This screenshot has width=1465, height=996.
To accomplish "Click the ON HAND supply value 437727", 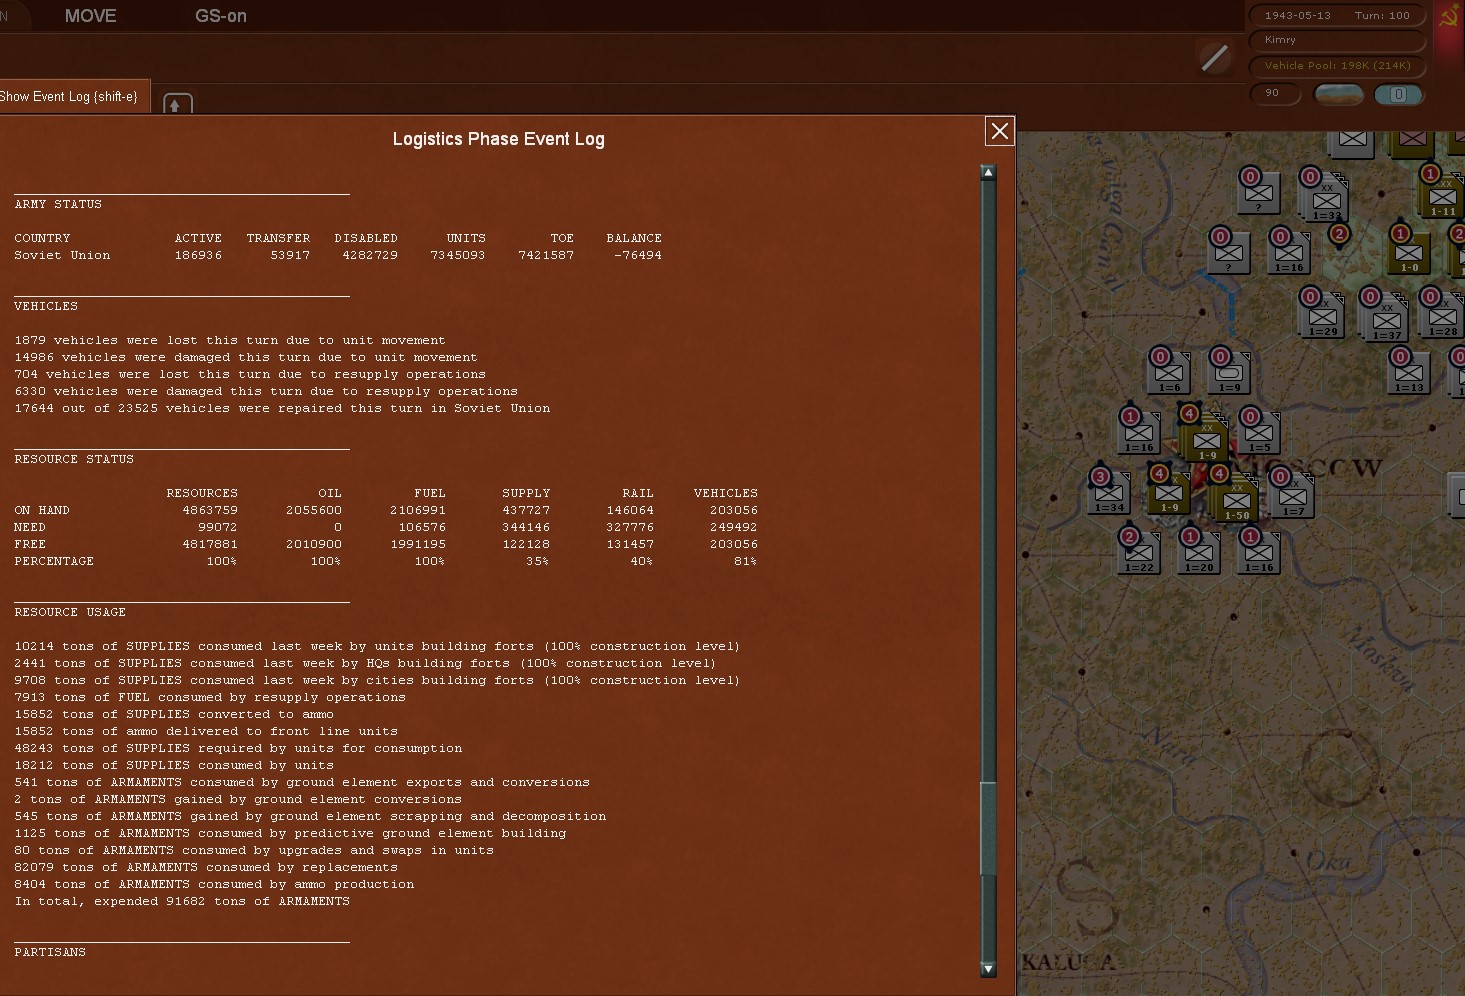I will 526,510.
